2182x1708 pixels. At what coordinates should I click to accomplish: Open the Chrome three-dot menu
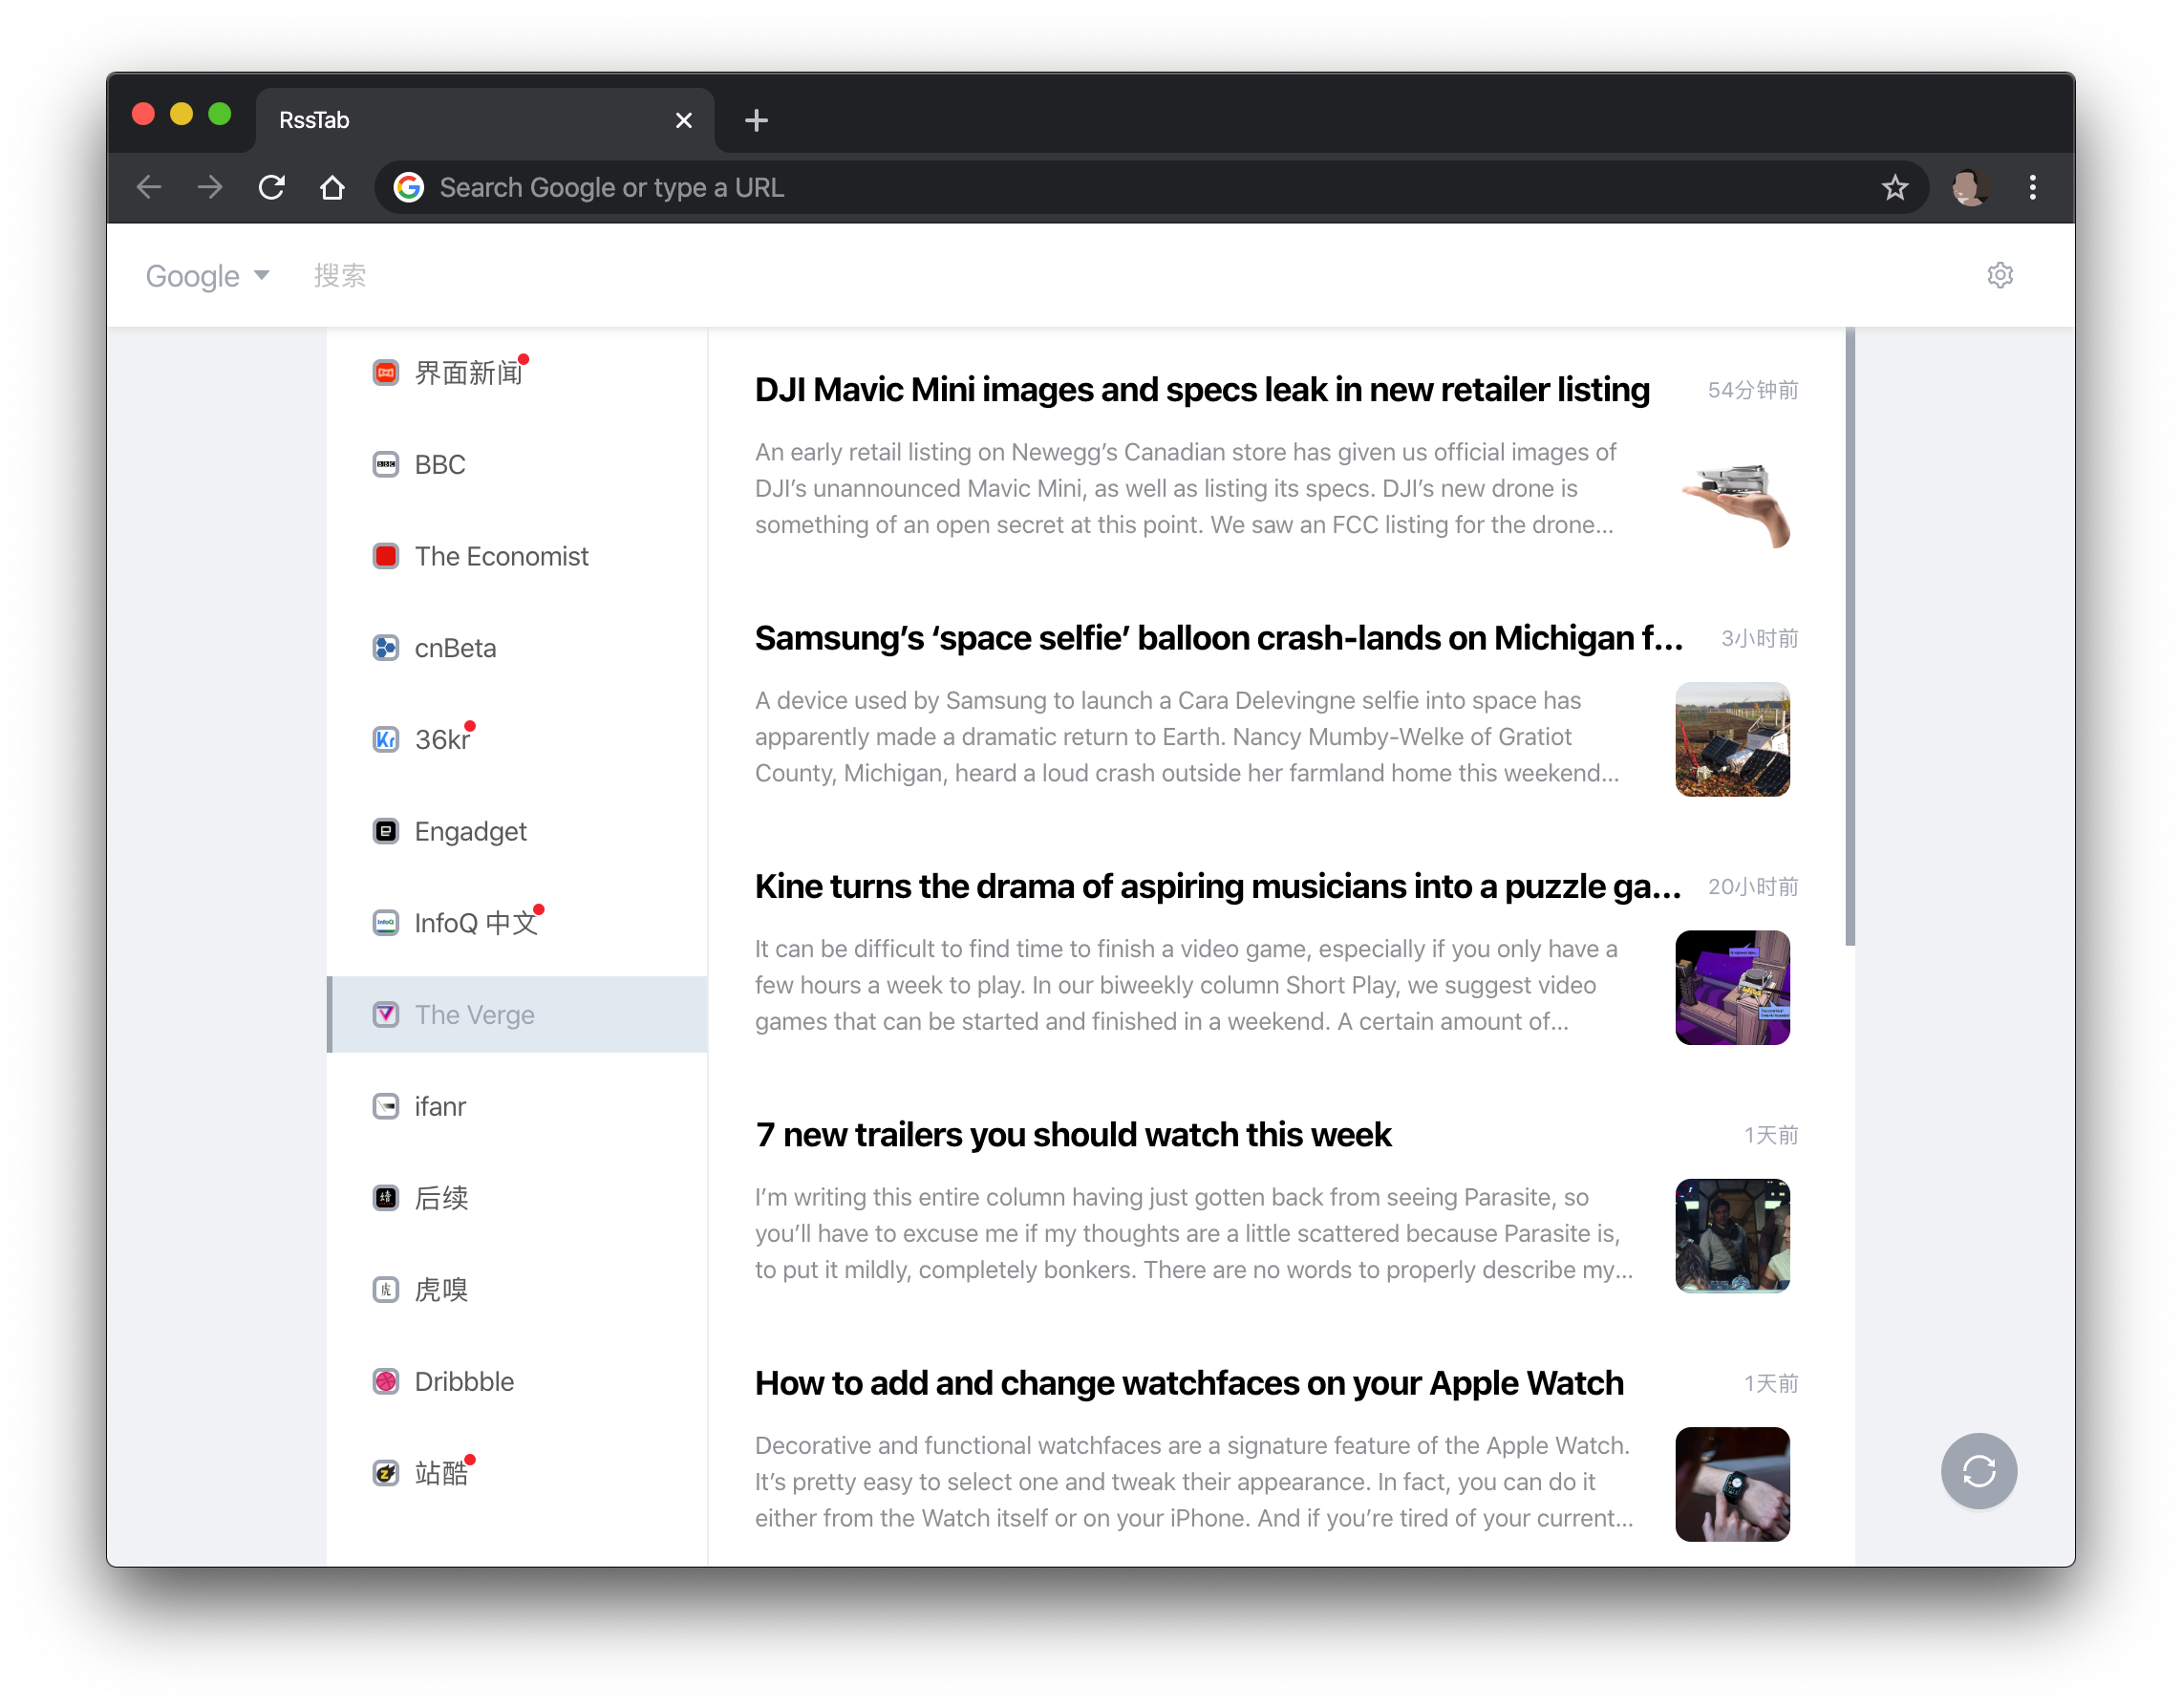pos(2032,187)
